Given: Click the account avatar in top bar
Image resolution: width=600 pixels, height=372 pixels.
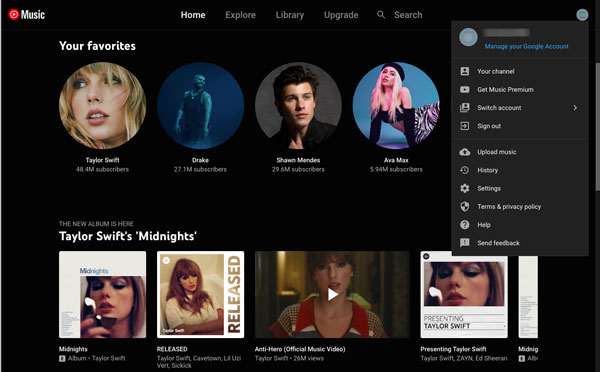Looking at the screenshot, I should [582, 15].
